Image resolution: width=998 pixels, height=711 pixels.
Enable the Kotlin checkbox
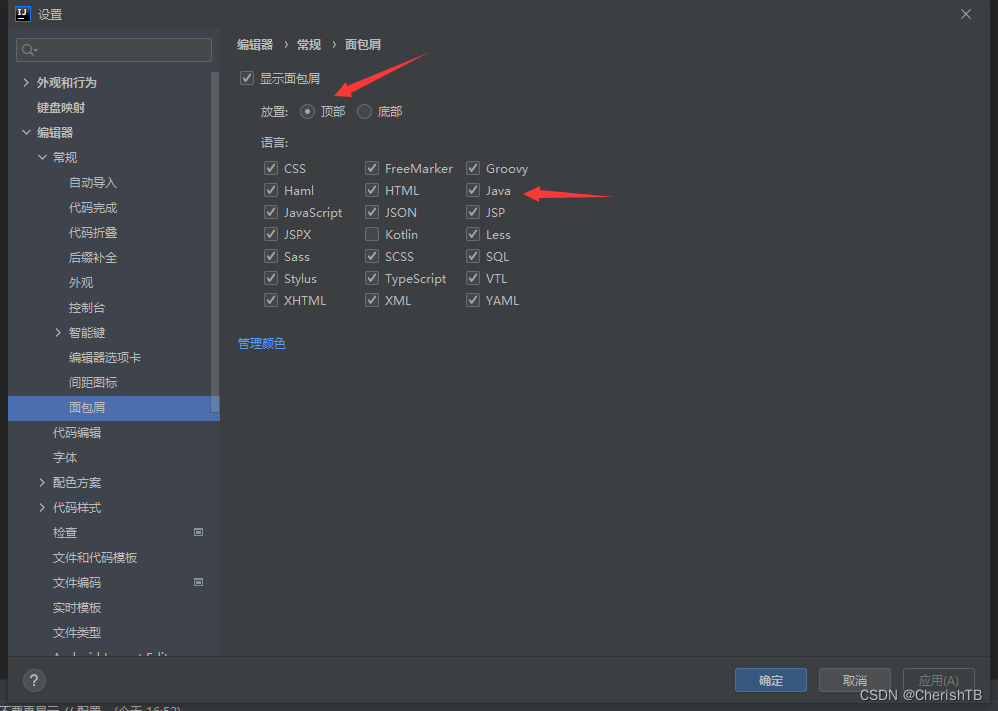coord(372,234)
